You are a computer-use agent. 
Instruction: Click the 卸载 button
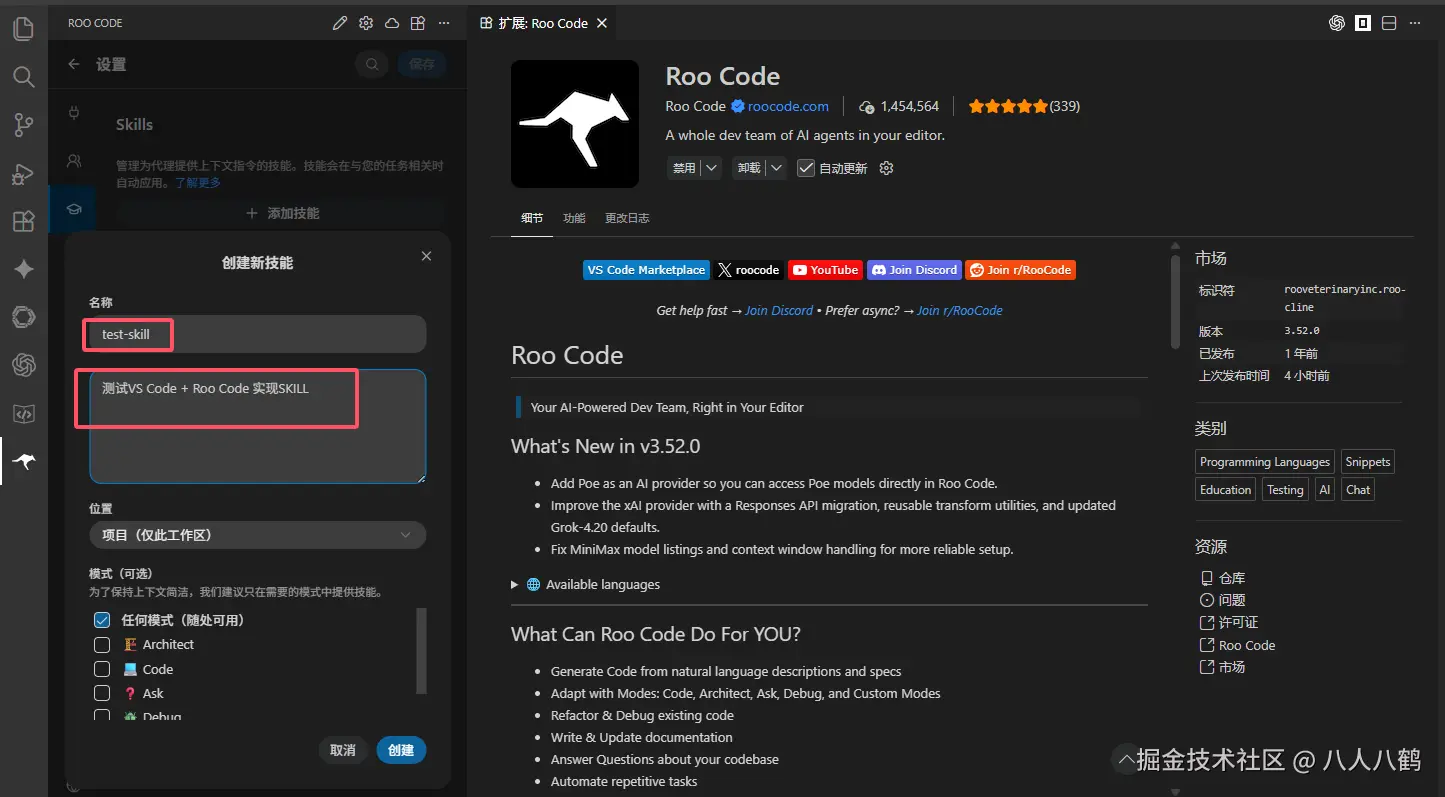pyautogui.click(x=749, y=168)
